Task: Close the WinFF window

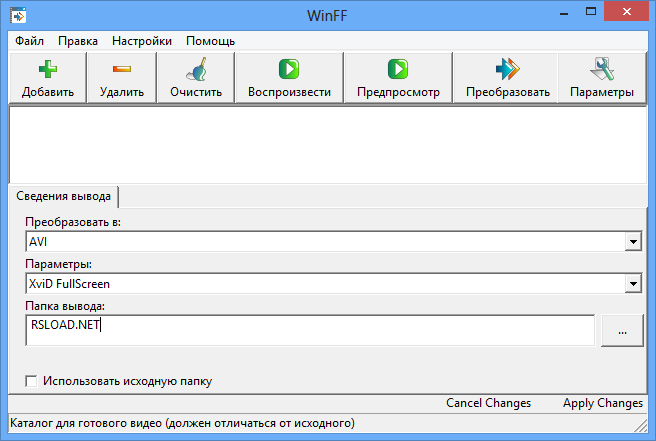Action: [626, 12]
